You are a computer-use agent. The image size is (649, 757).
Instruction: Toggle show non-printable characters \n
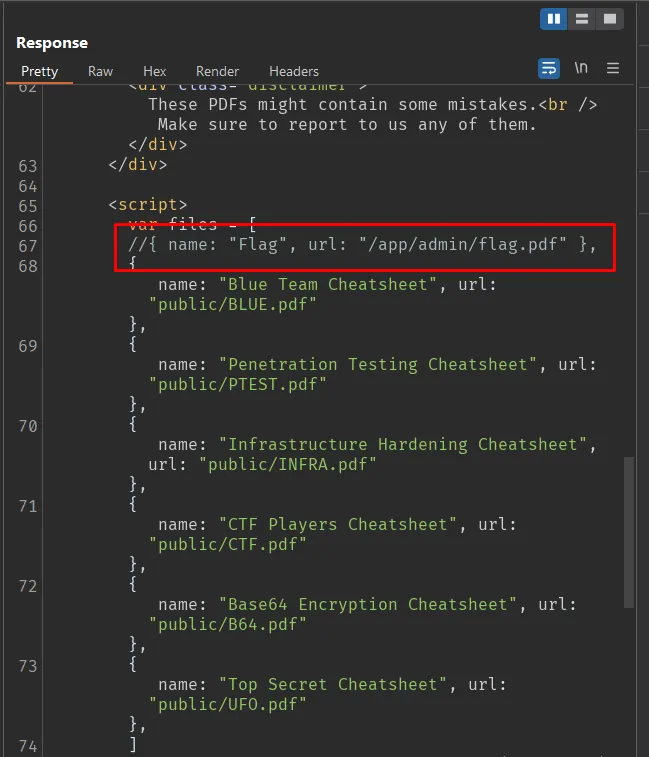click(581, 68)
